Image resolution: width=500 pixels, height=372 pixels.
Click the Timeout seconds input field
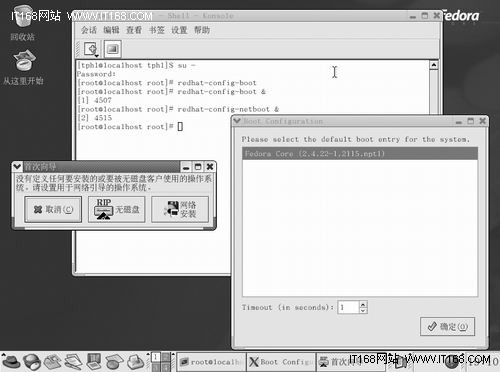(x=348, y=307)
